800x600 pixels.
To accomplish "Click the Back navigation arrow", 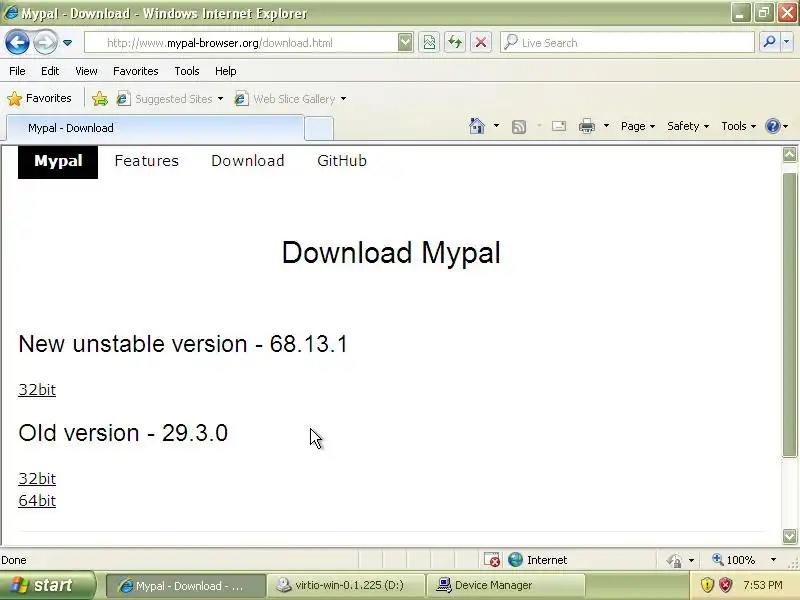I will [17, 42].
